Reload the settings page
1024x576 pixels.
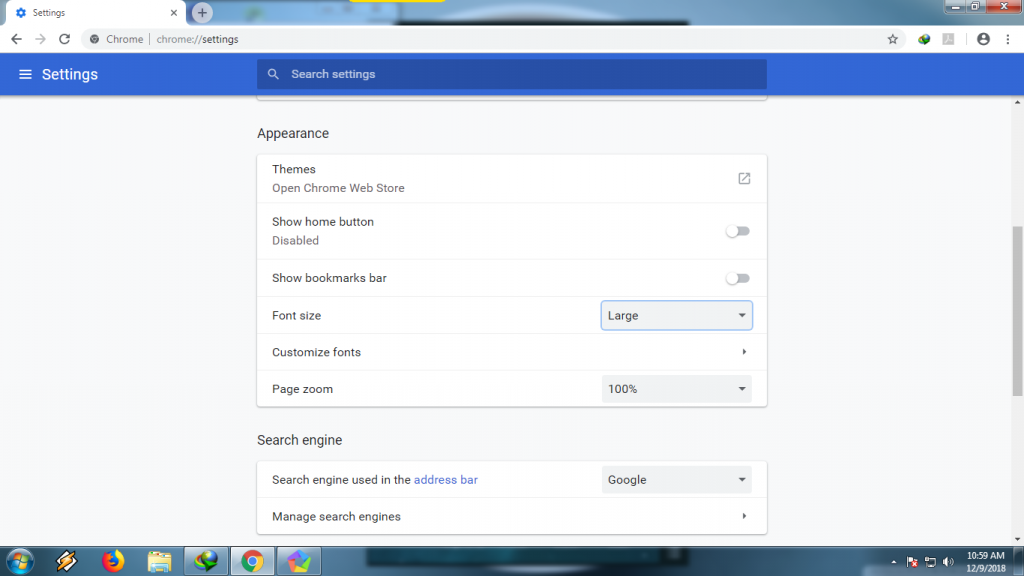(64, 39)
